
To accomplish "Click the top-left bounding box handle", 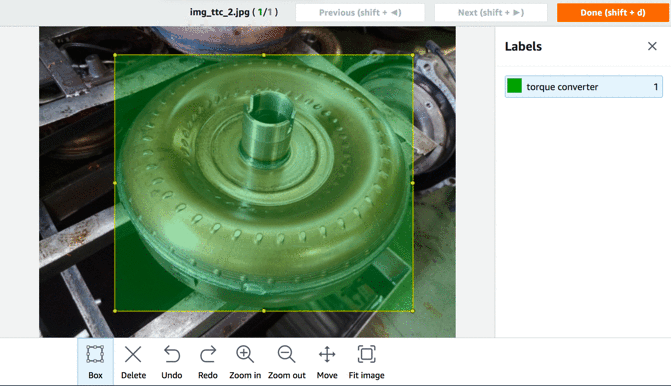I will pos(115,55).
